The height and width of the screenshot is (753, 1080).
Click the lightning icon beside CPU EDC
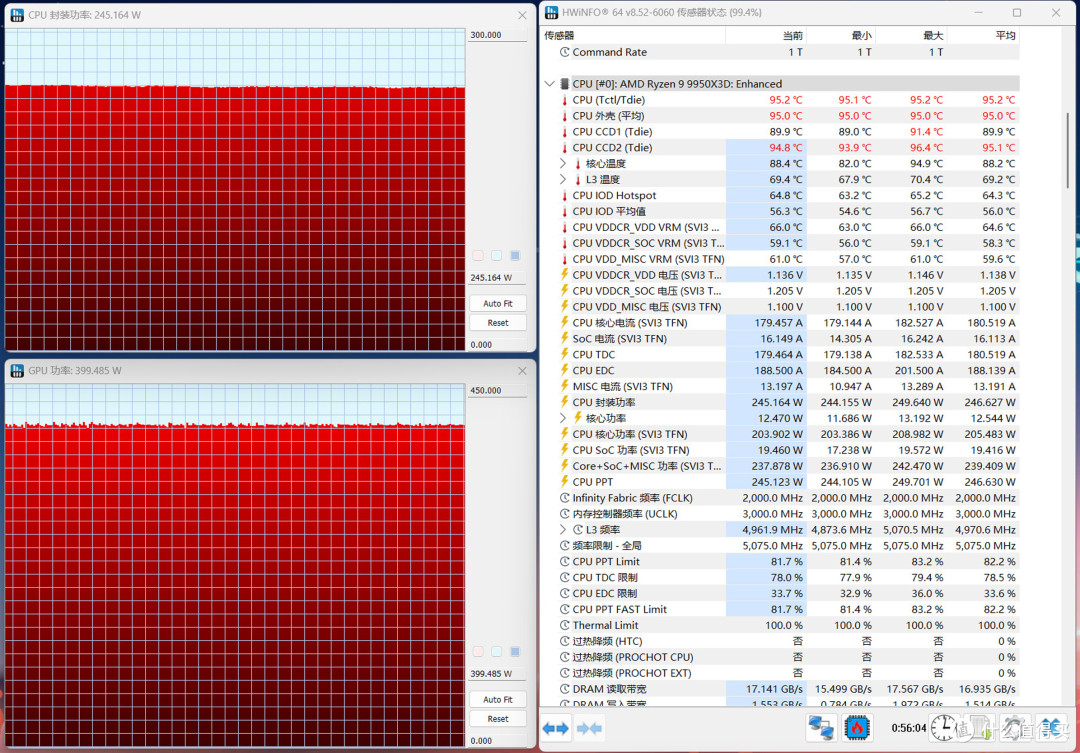pyautogui.click(x=565, y=370)
